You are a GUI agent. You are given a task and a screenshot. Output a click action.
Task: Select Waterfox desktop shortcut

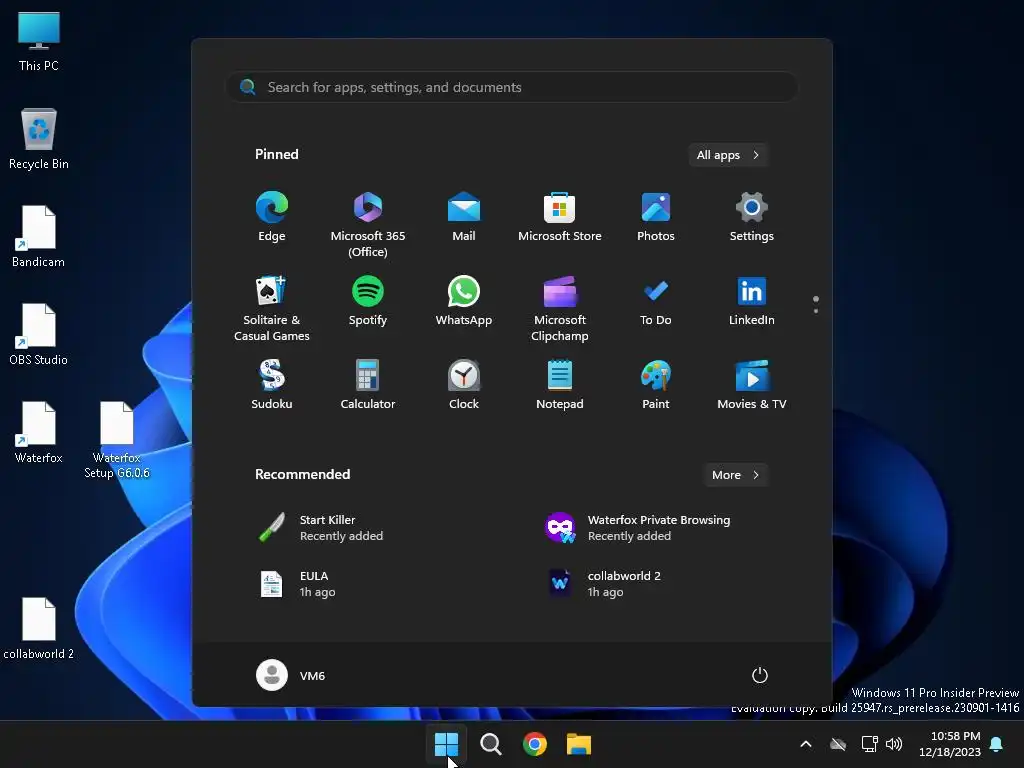(39, 433)
